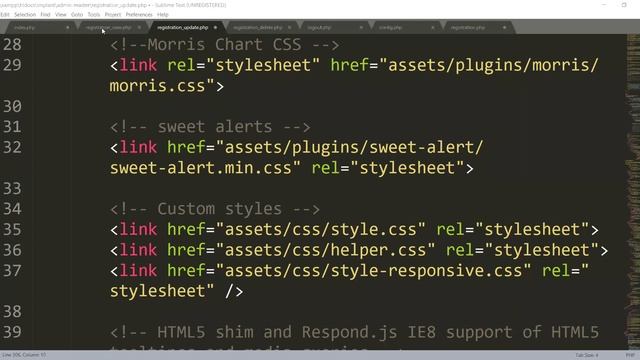Click the "assets/plugins/morris/" href value
Viewport: 640px width, 360px height.
[x=489, y=65]
